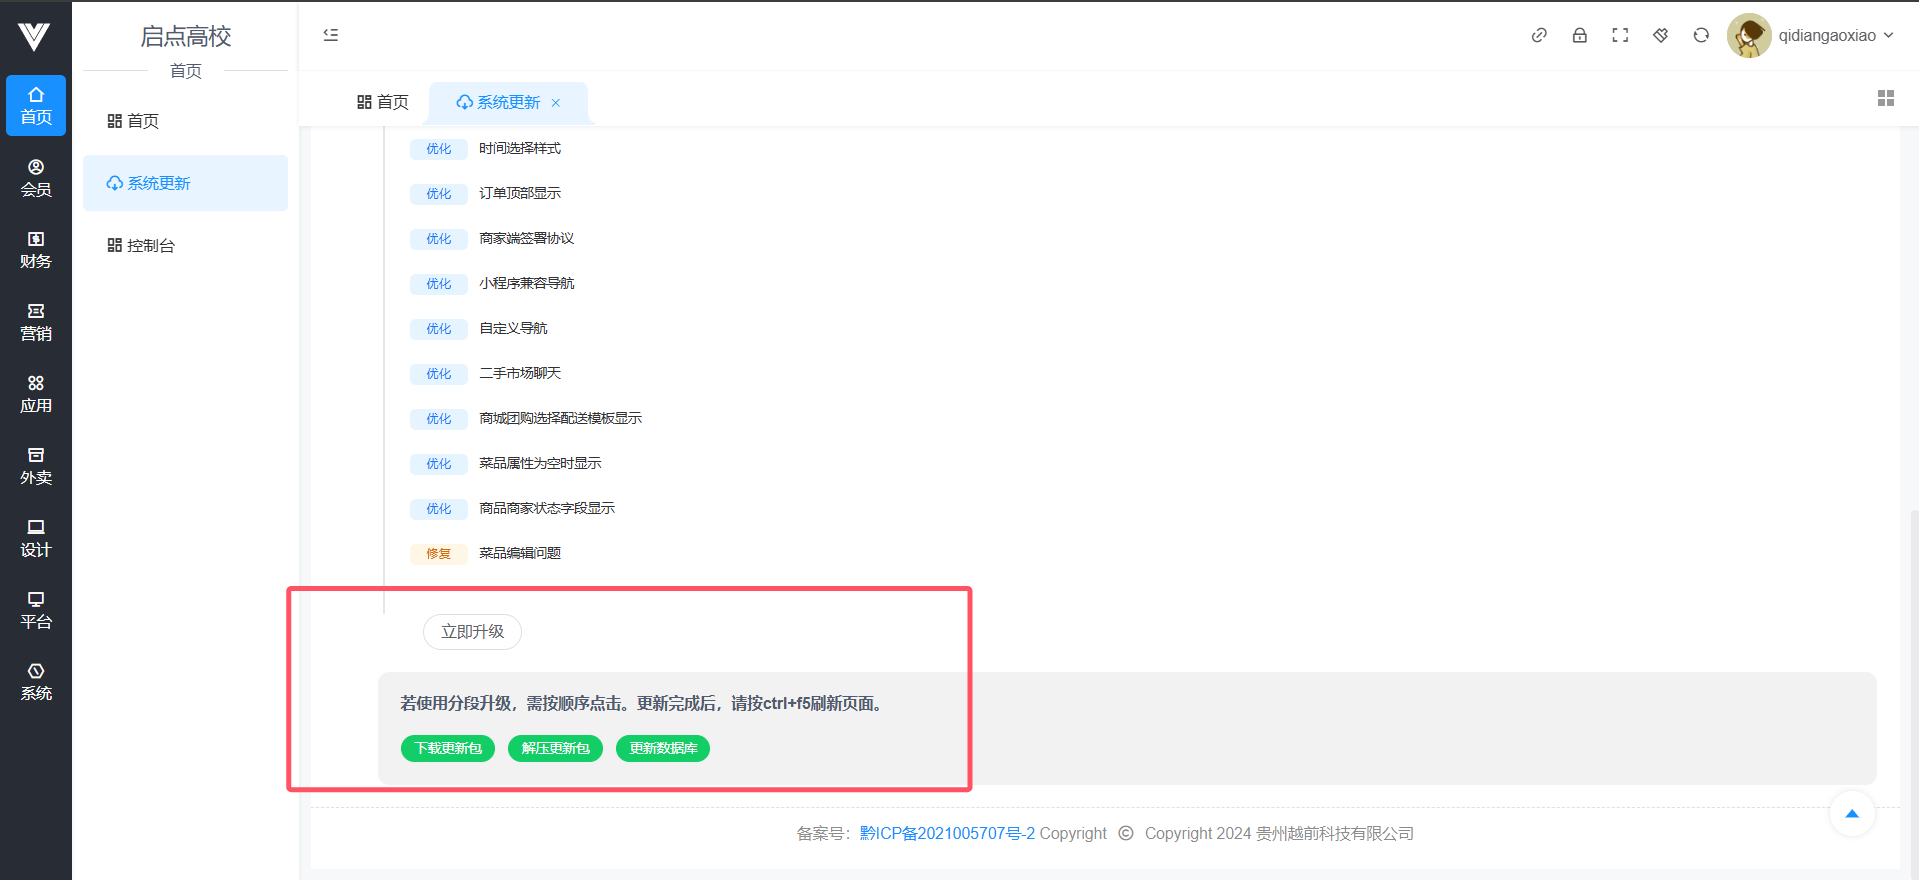
Task: Close the 系统更新 tab
Action: 556,103
